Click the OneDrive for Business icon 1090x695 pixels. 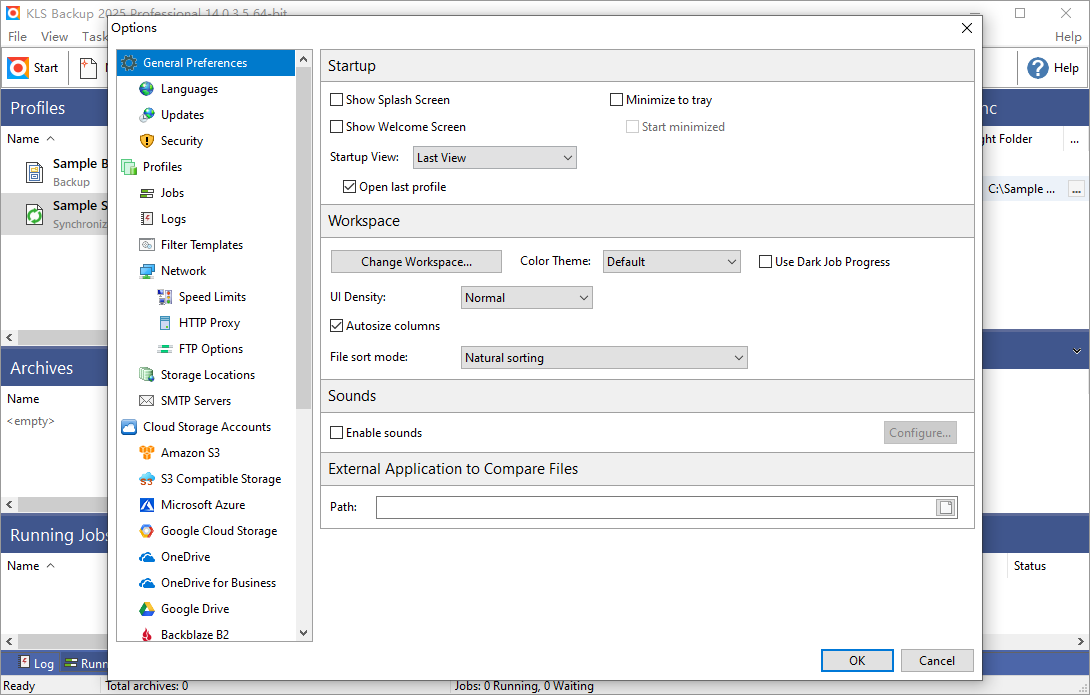[x=147, y=583]
